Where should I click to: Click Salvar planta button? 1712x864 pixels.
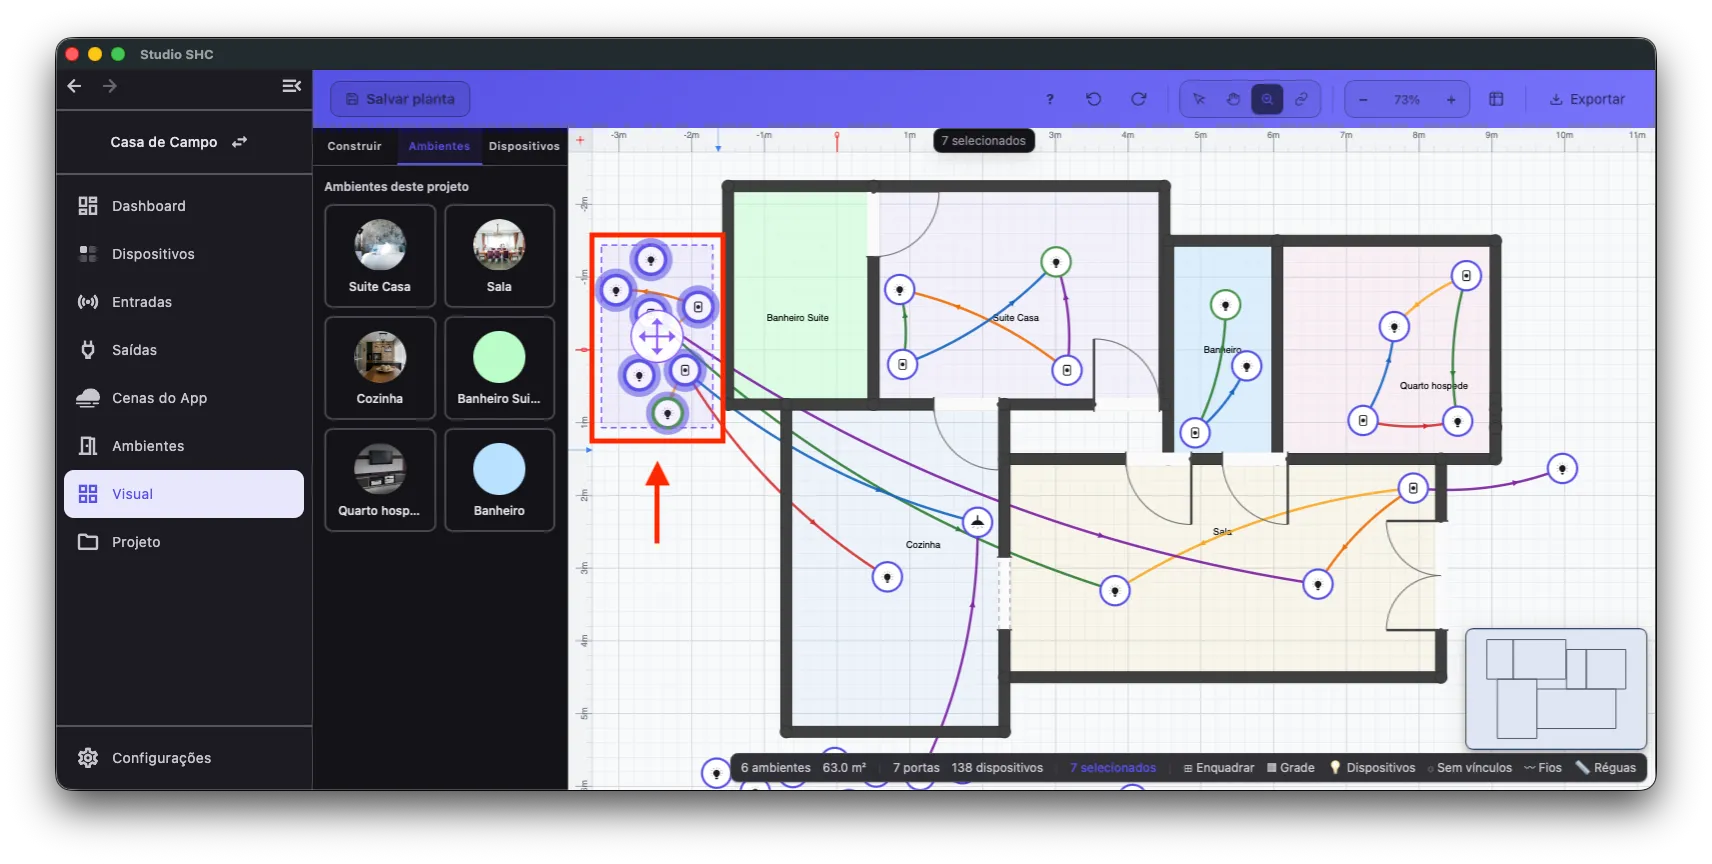tap(400, 99)
